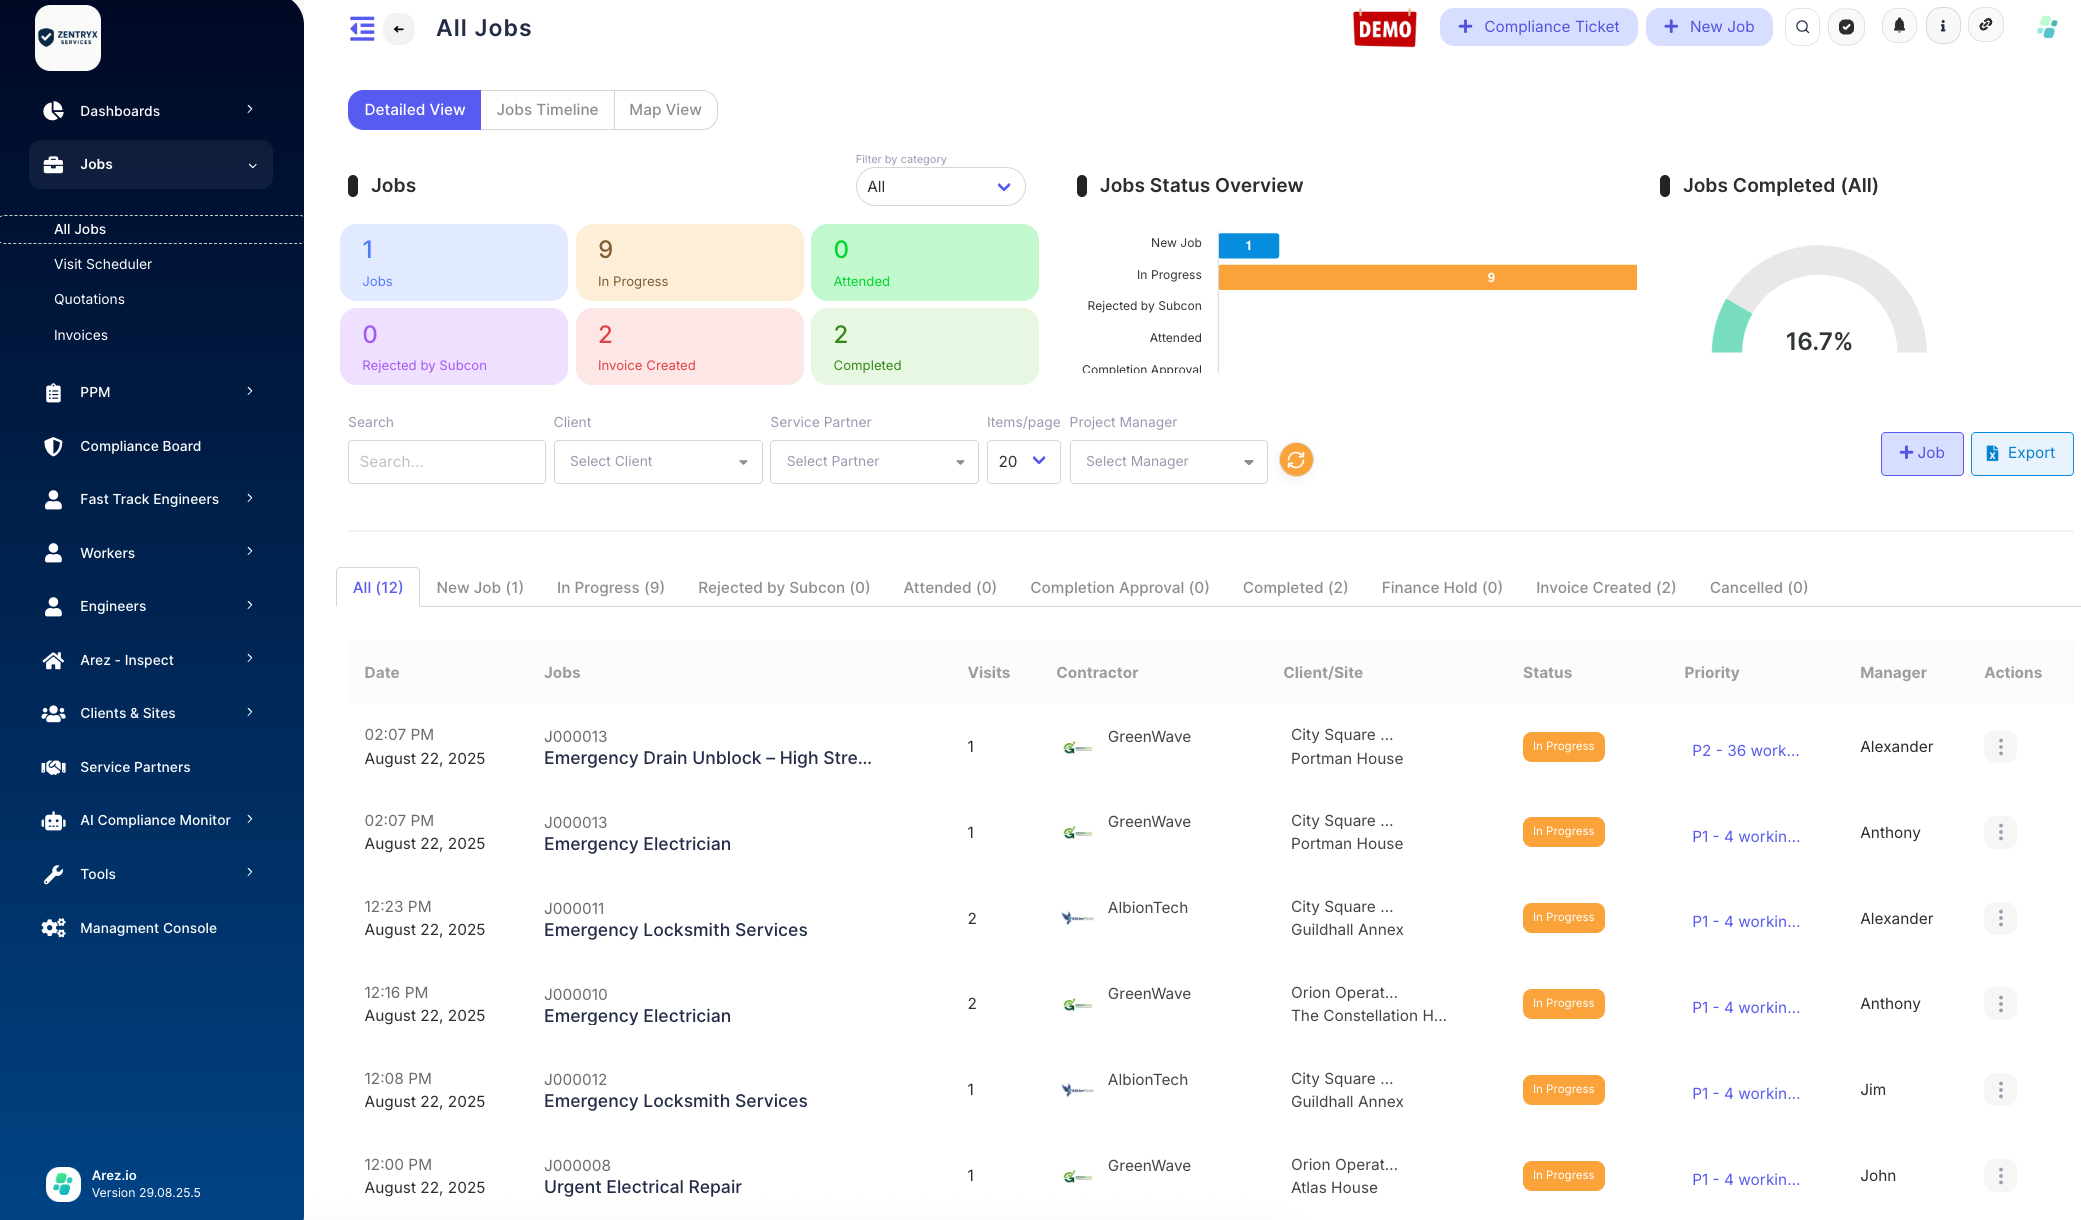The height and width of the screenshot is (1220, 2081).
Task: Click the back arrow beside All Jobs
Action: click(x=399, y=29)
